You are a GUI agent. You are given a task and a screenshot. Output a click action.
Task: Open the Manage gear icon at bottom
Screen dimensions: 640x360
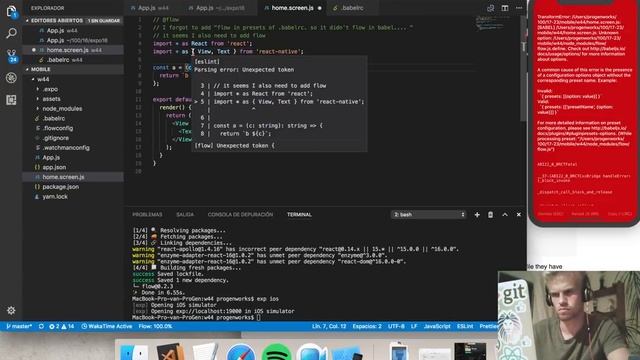[11, 311]
